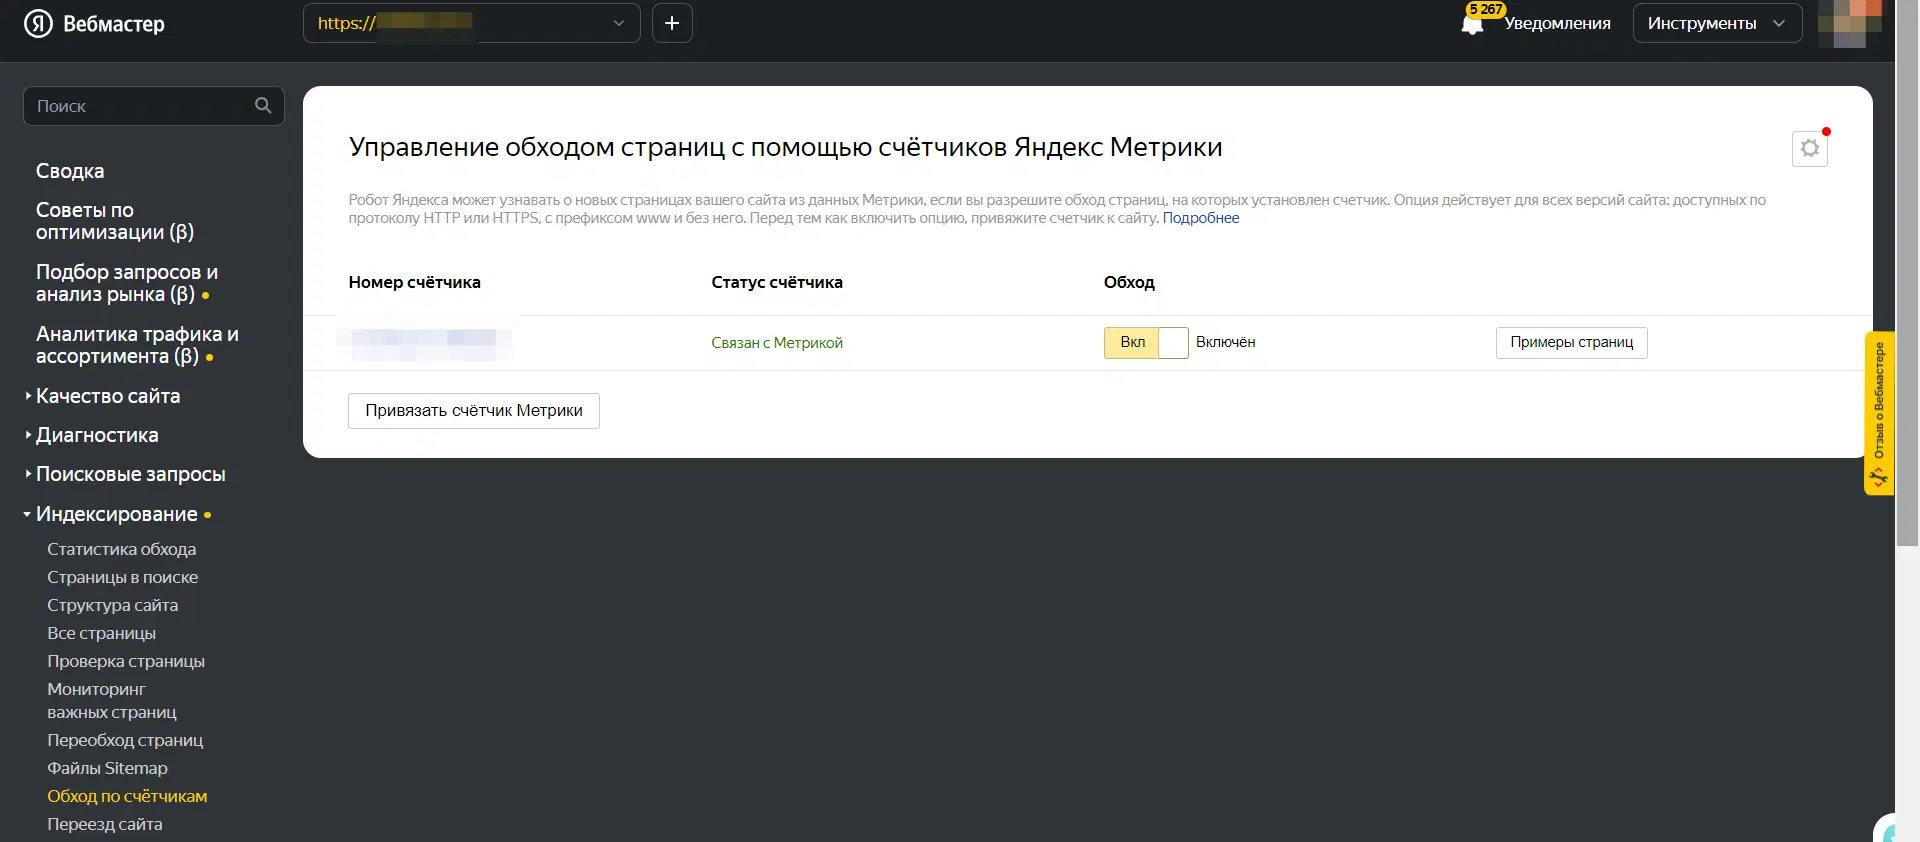The image size is (1920, 842).
Task: Click the Номер счётчика column header
Action: 415,282
